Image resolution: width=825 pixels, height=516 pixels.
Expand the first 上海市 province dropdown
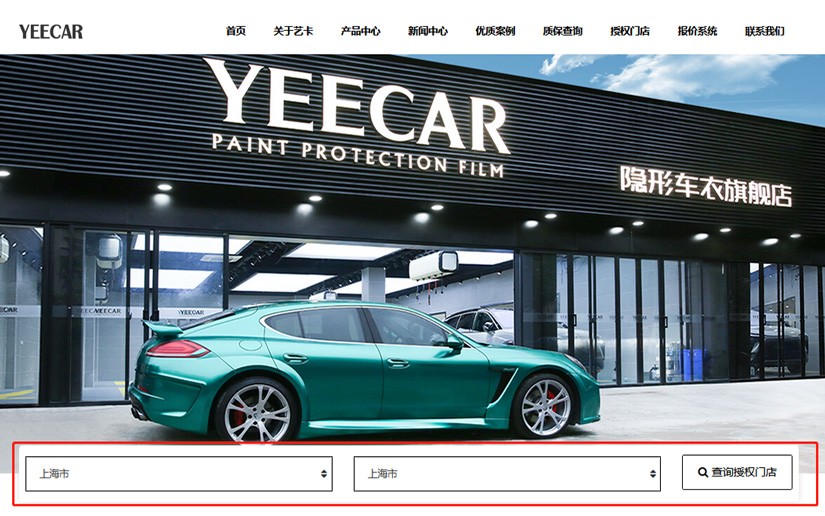pos(179,474)
